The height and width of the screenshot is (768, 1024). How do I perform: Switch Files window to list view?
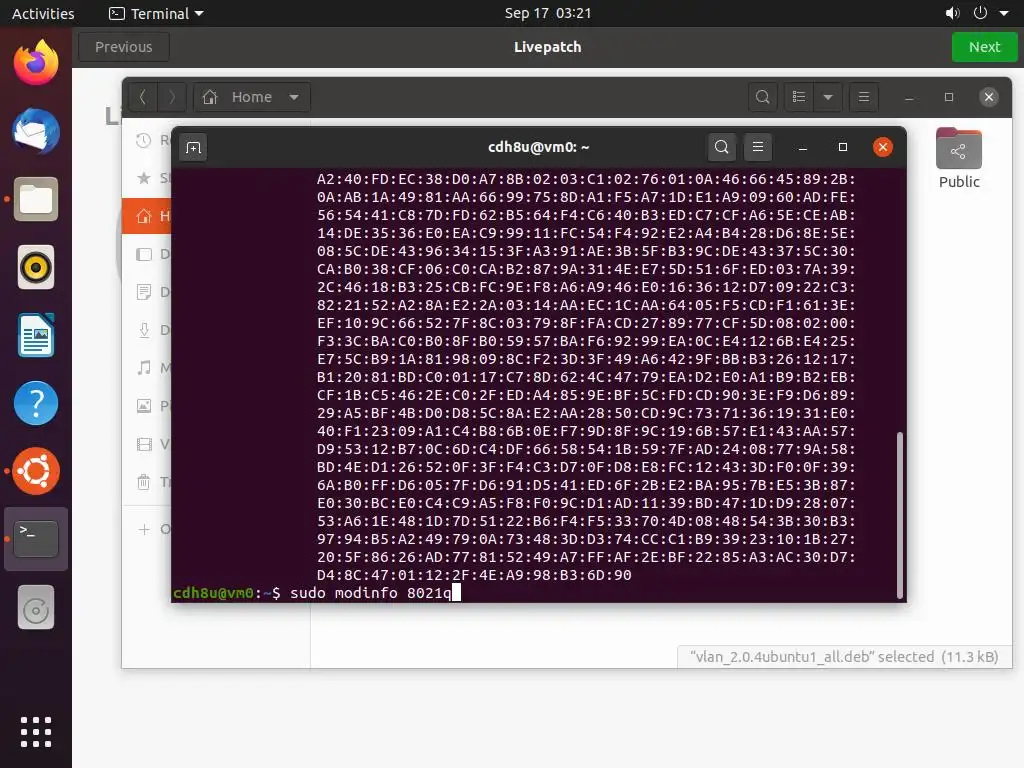pos(799,97)
